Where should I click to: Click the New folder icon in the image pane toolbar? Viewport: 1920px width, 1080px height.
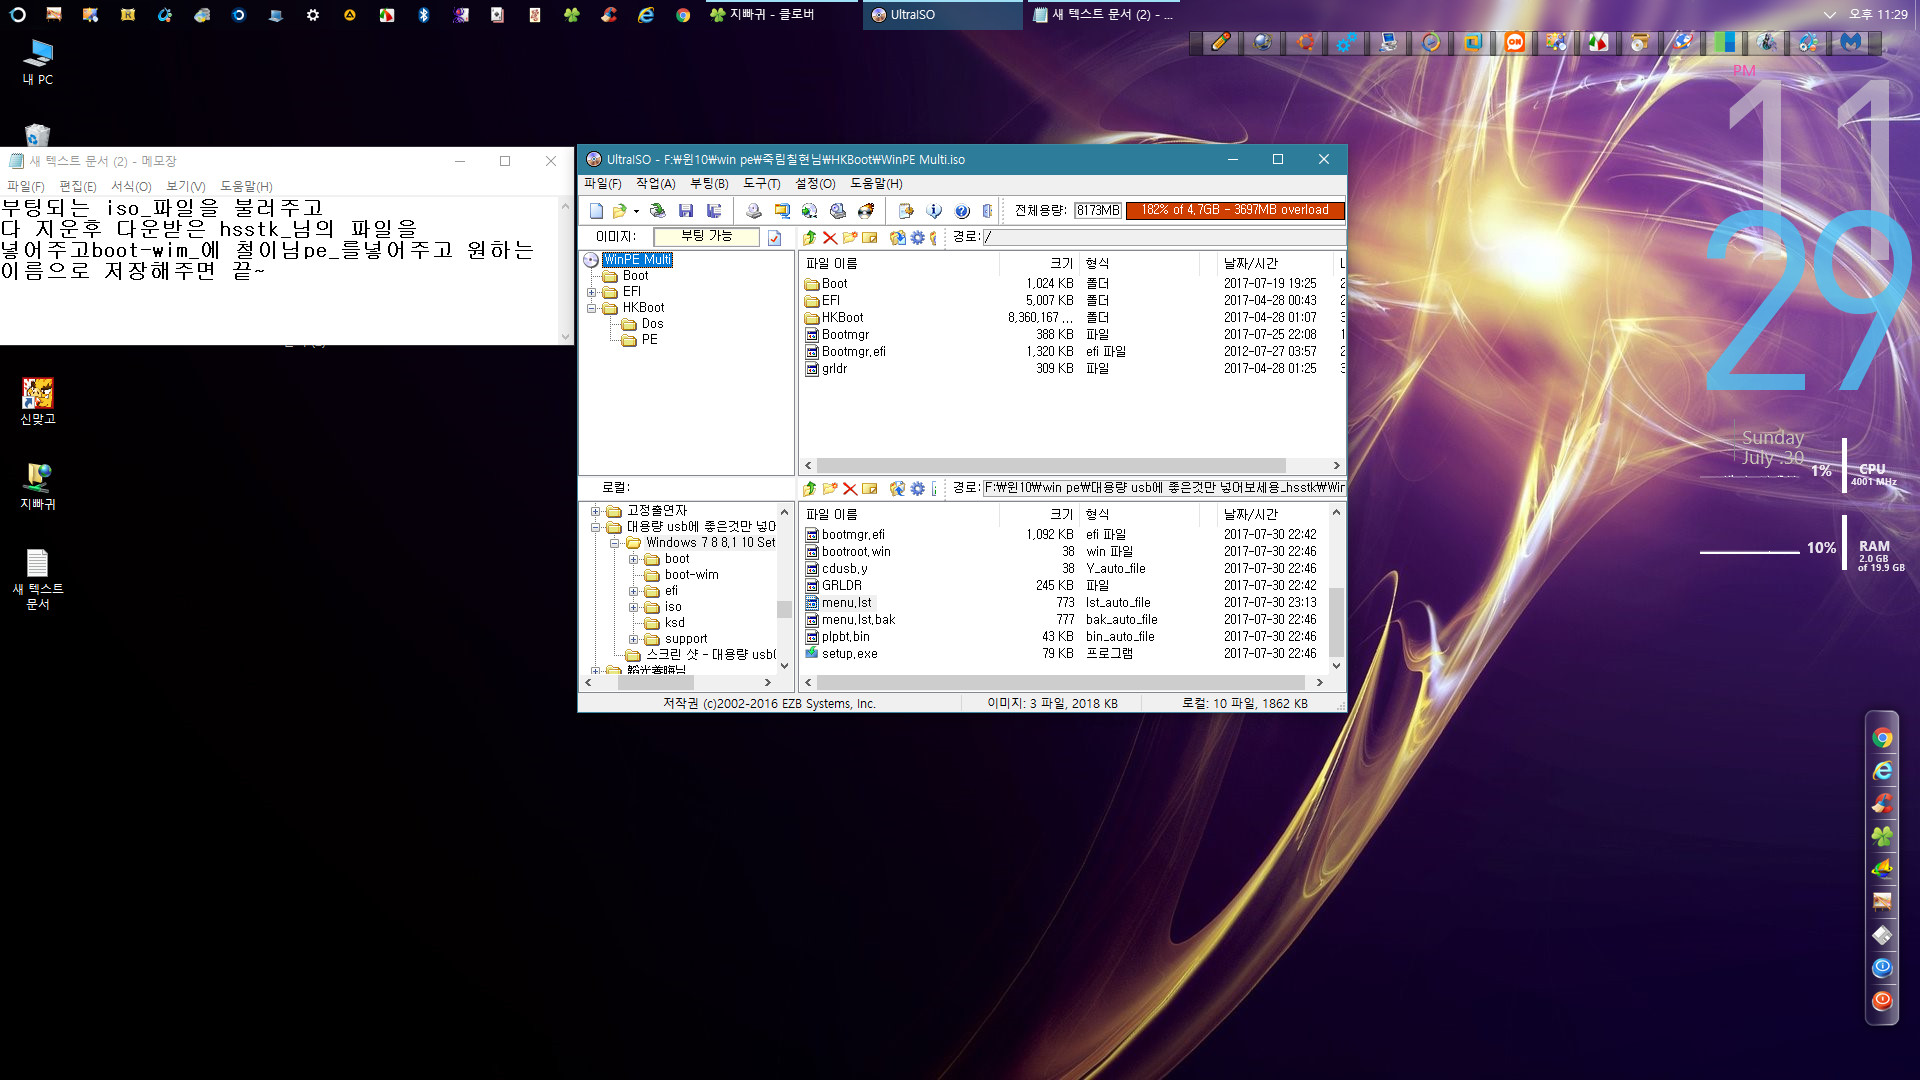849,237
